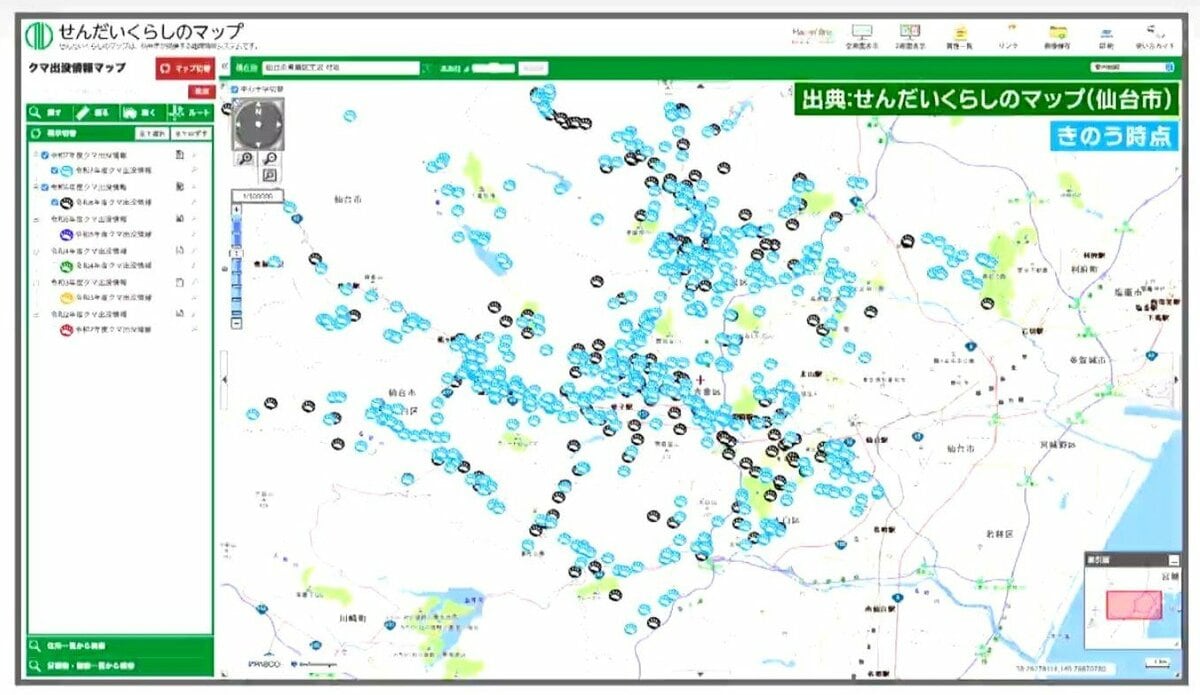Toggle the checkbox above the compass control
Image resolution: width=1200 pixels, height=695 pixels.
[235, 89]
